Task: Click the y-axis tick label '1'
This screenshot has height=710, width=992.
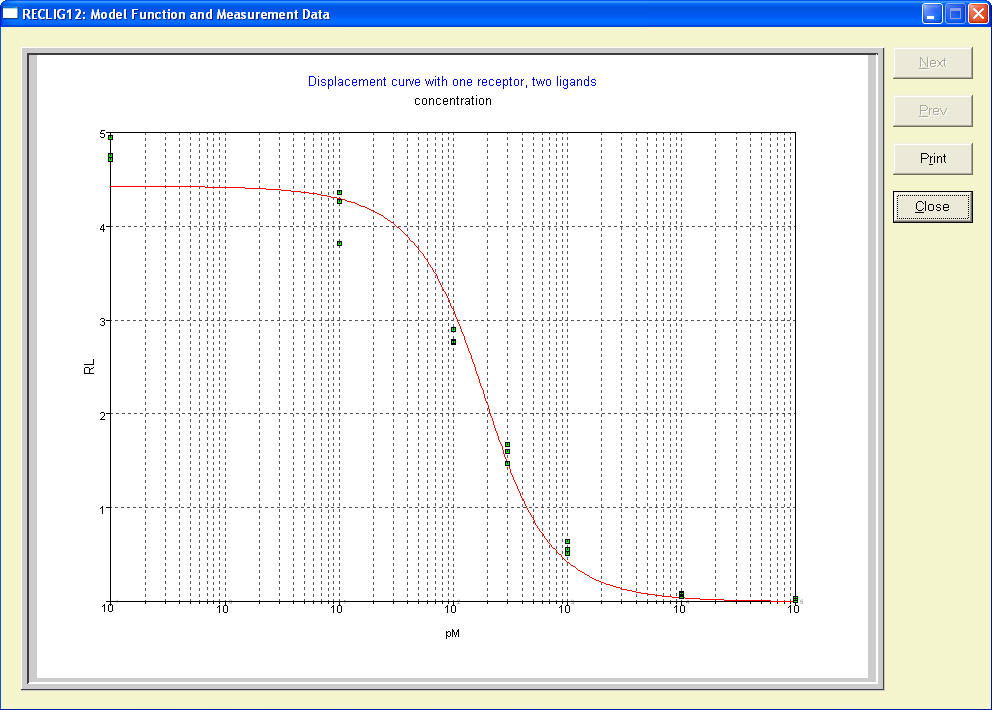Action: coord(102,508)
